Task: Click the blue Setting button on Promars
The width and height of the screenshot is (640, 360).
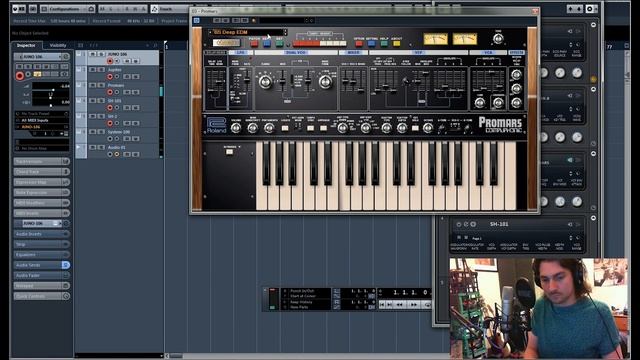Action: [x=371, y=43]
